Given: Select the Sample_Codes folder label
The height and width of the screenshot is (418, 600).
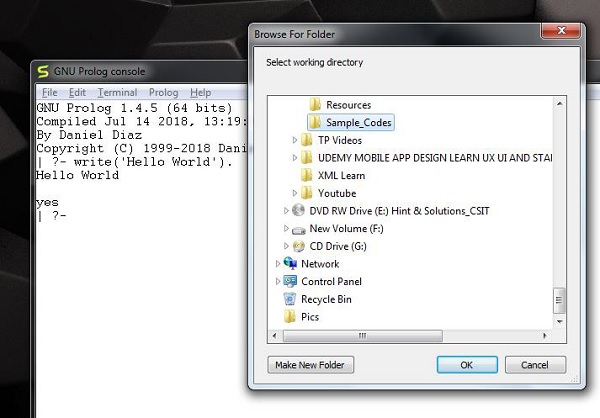Looking at the screenshot, I should coord(359,122).
